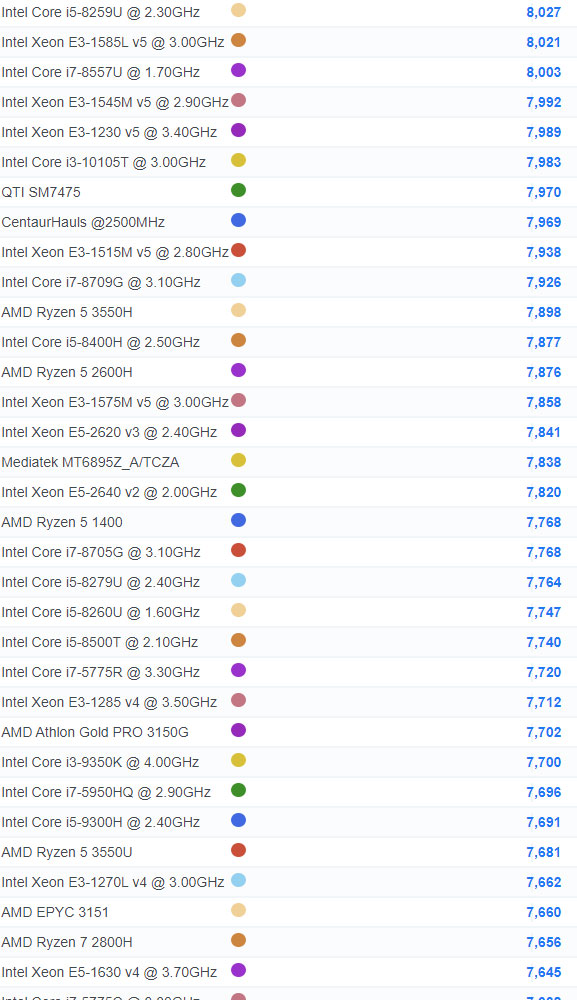The image size is (577, 1000).
Task: Click the orange dot beside AMD Ryzen 7 2800H
Action: click(238, 939)
